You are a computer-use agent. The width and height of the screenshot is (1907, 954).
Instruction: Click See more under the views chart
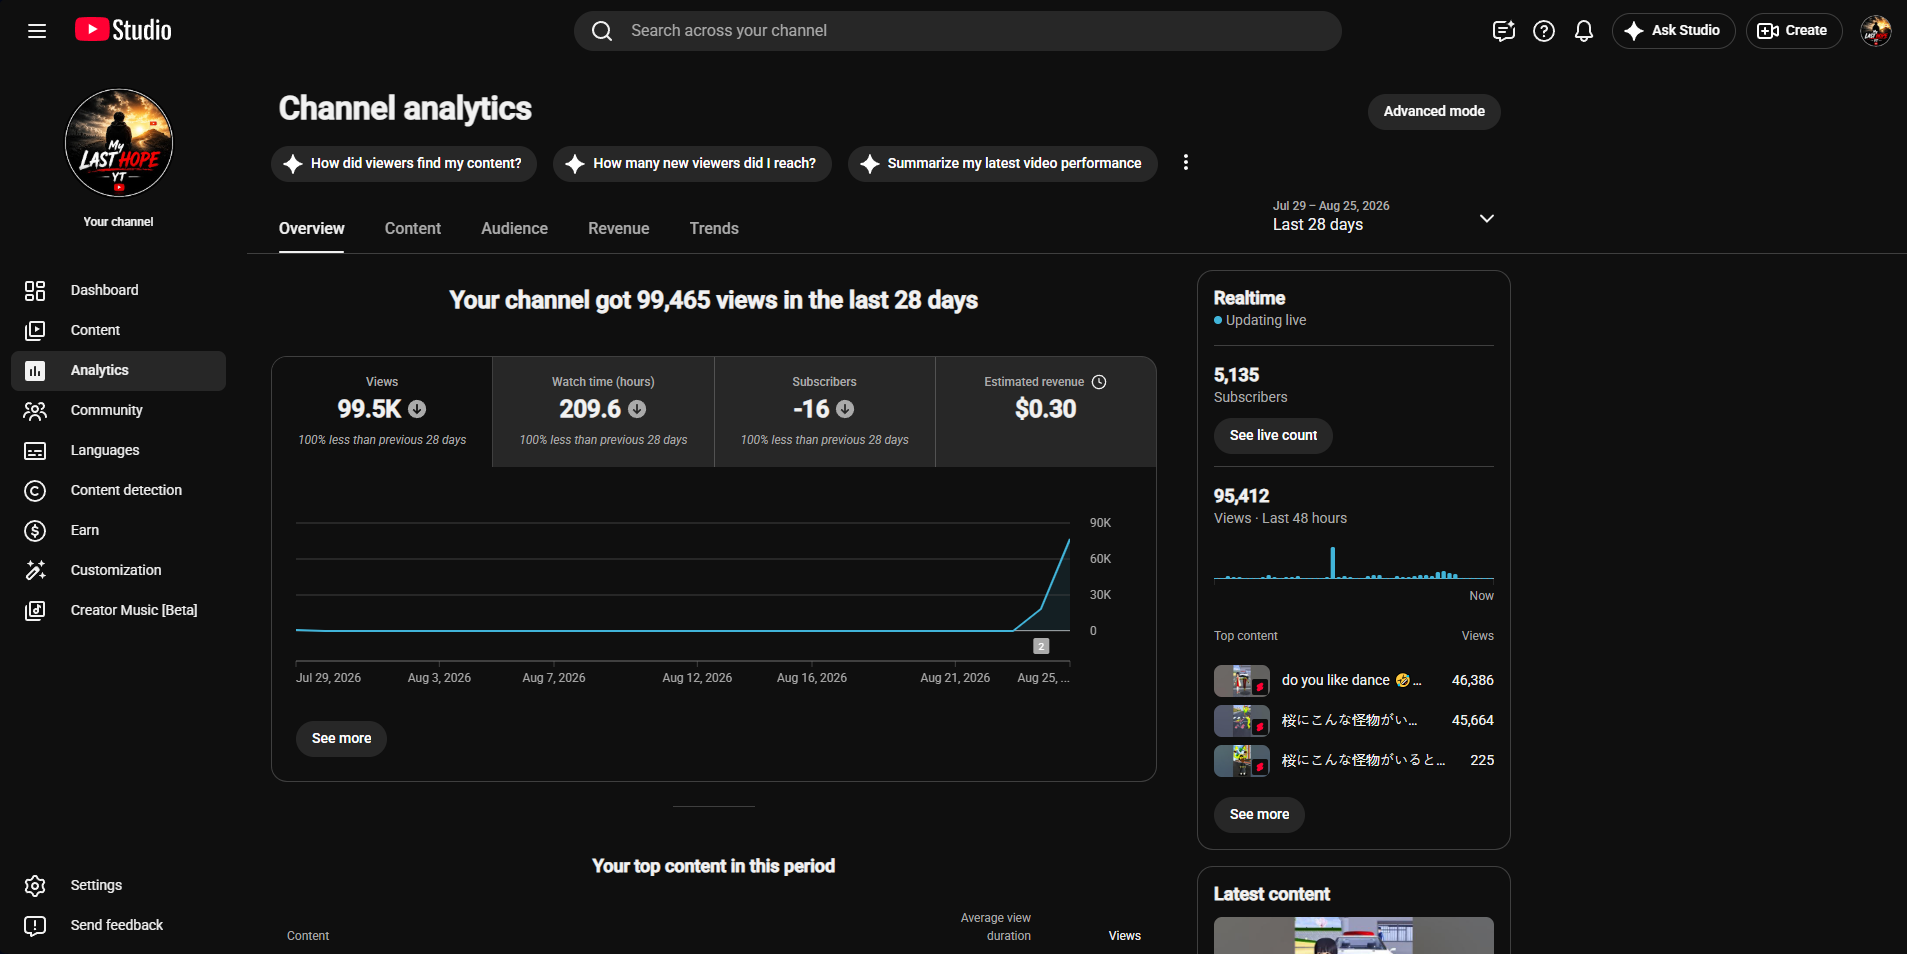coord(341,739)
